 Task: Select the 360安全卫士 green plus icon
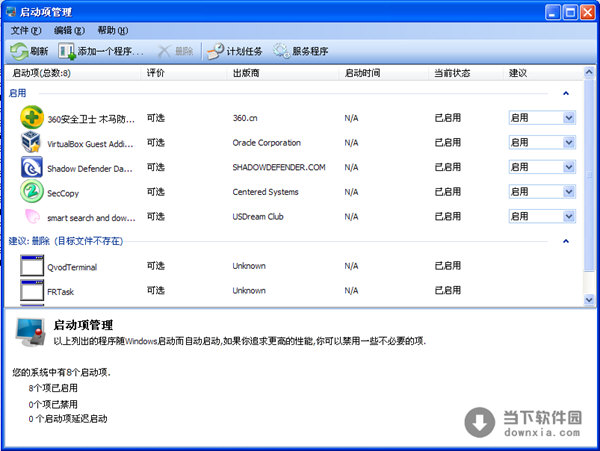coord(32,117)
